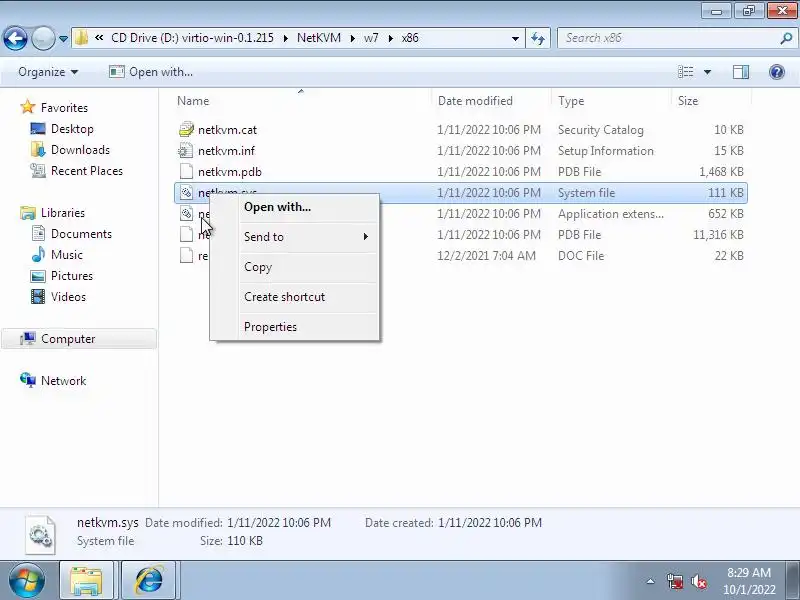Image resolution: width=800 pixels, height=600 pixels.
Task: Select Favorites in navigation pane
Action: point(64,108)
